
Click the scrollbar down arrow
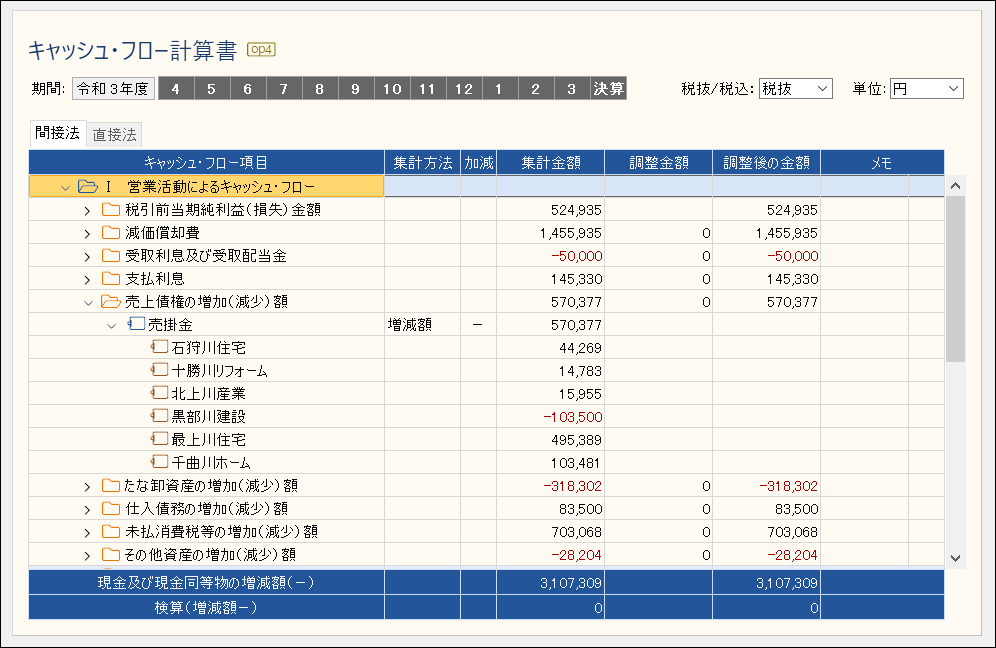[954, 557]
